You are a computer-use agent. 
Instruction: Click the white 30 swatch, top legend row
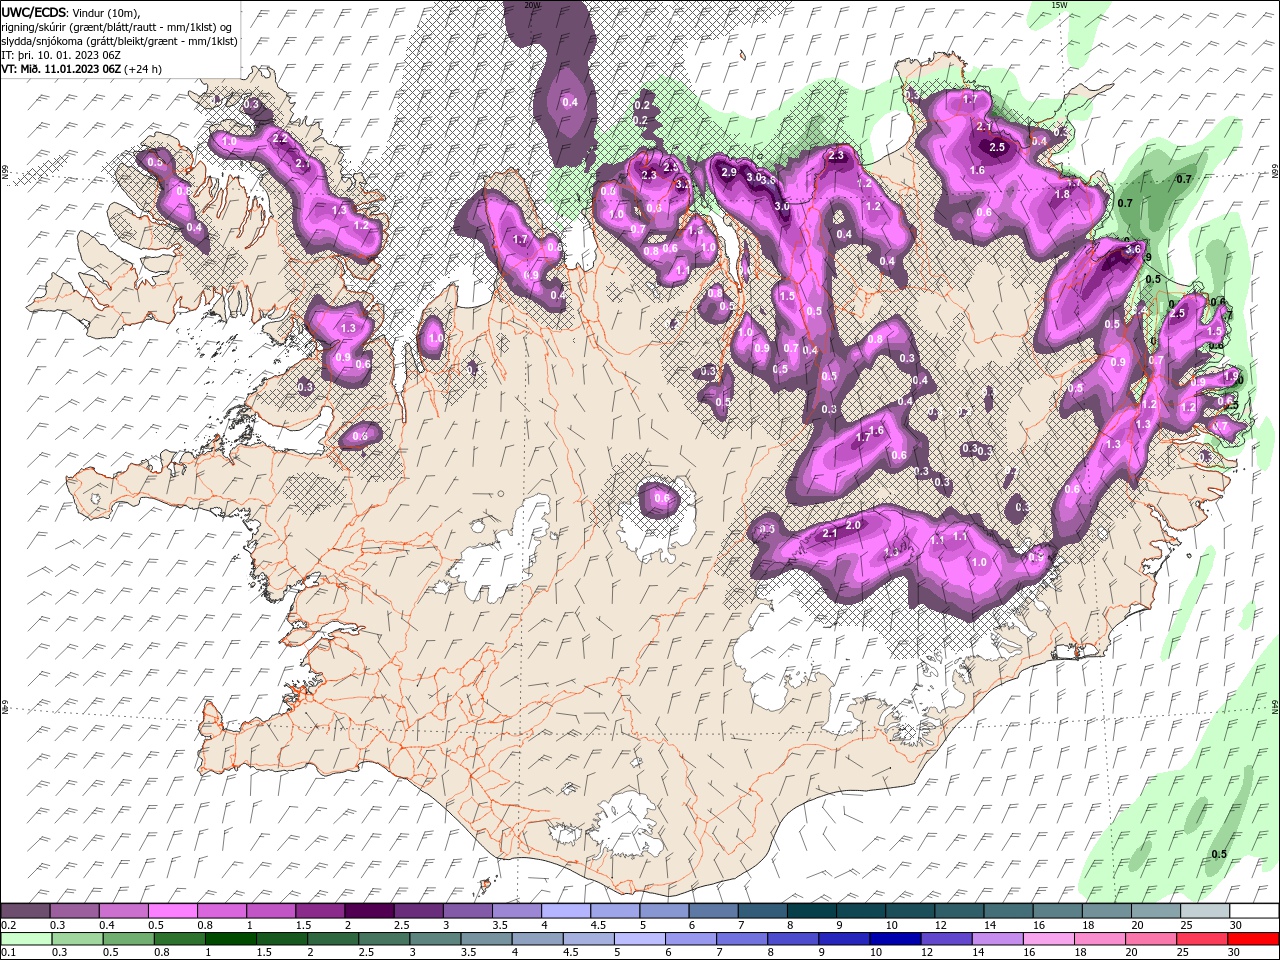coord(1254,911)
